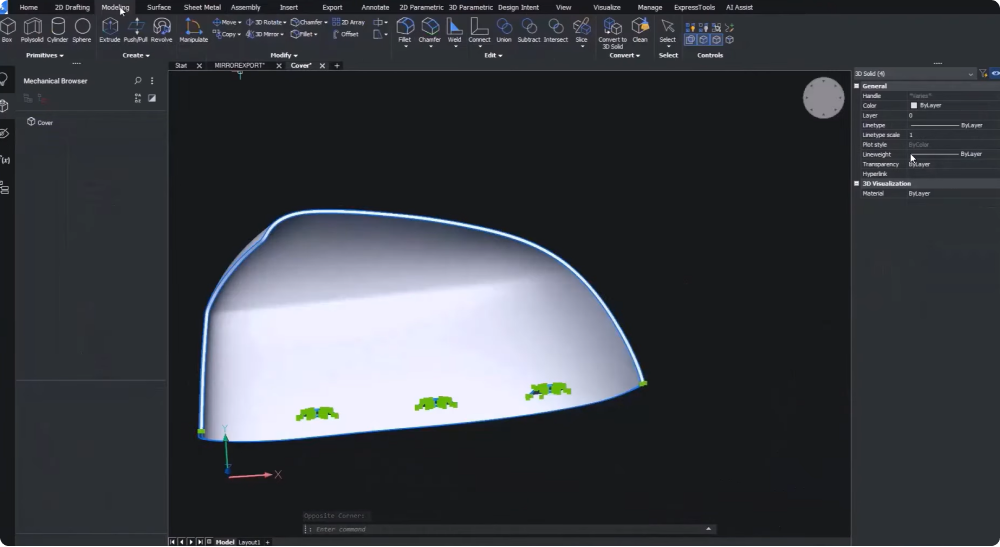The height and width of the screenshot is (547, 1000).
Task: Select the Polysolid tool
Action: click(32, 30)
